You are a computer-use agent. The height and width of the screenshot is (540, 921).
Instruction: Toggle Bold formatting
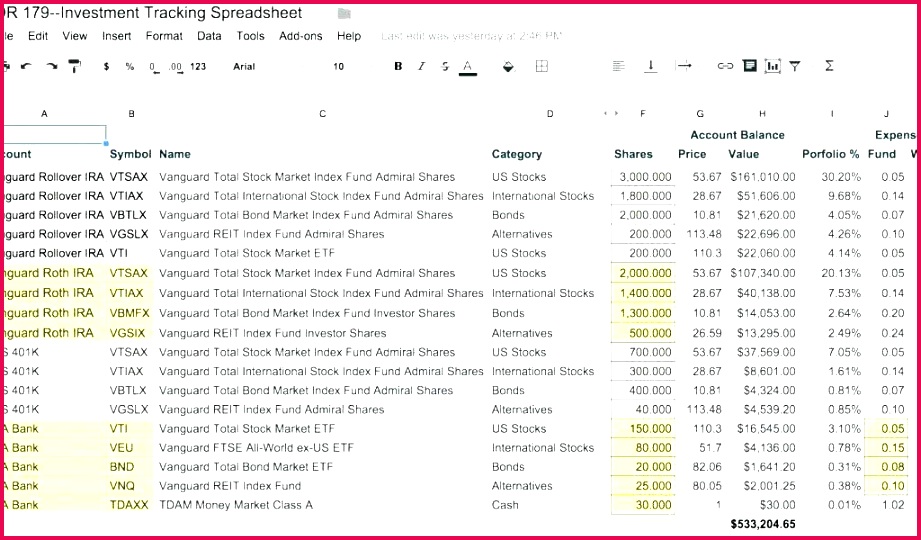pos(398,66)
